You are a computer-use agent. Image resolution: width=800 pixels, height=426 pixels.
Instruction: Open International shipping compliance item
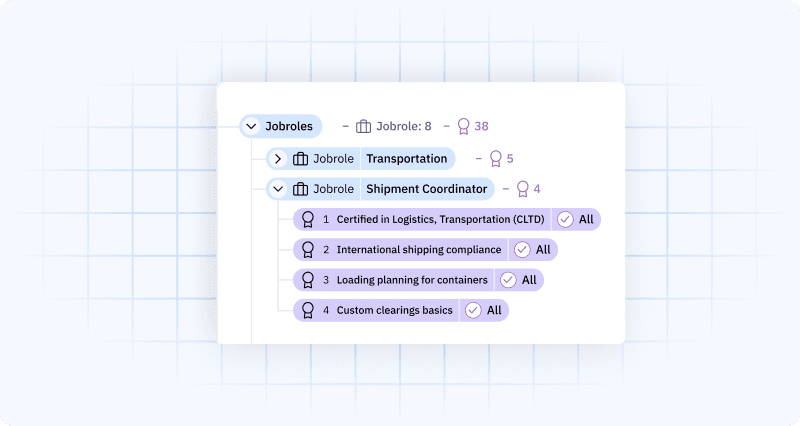[418, 250]
